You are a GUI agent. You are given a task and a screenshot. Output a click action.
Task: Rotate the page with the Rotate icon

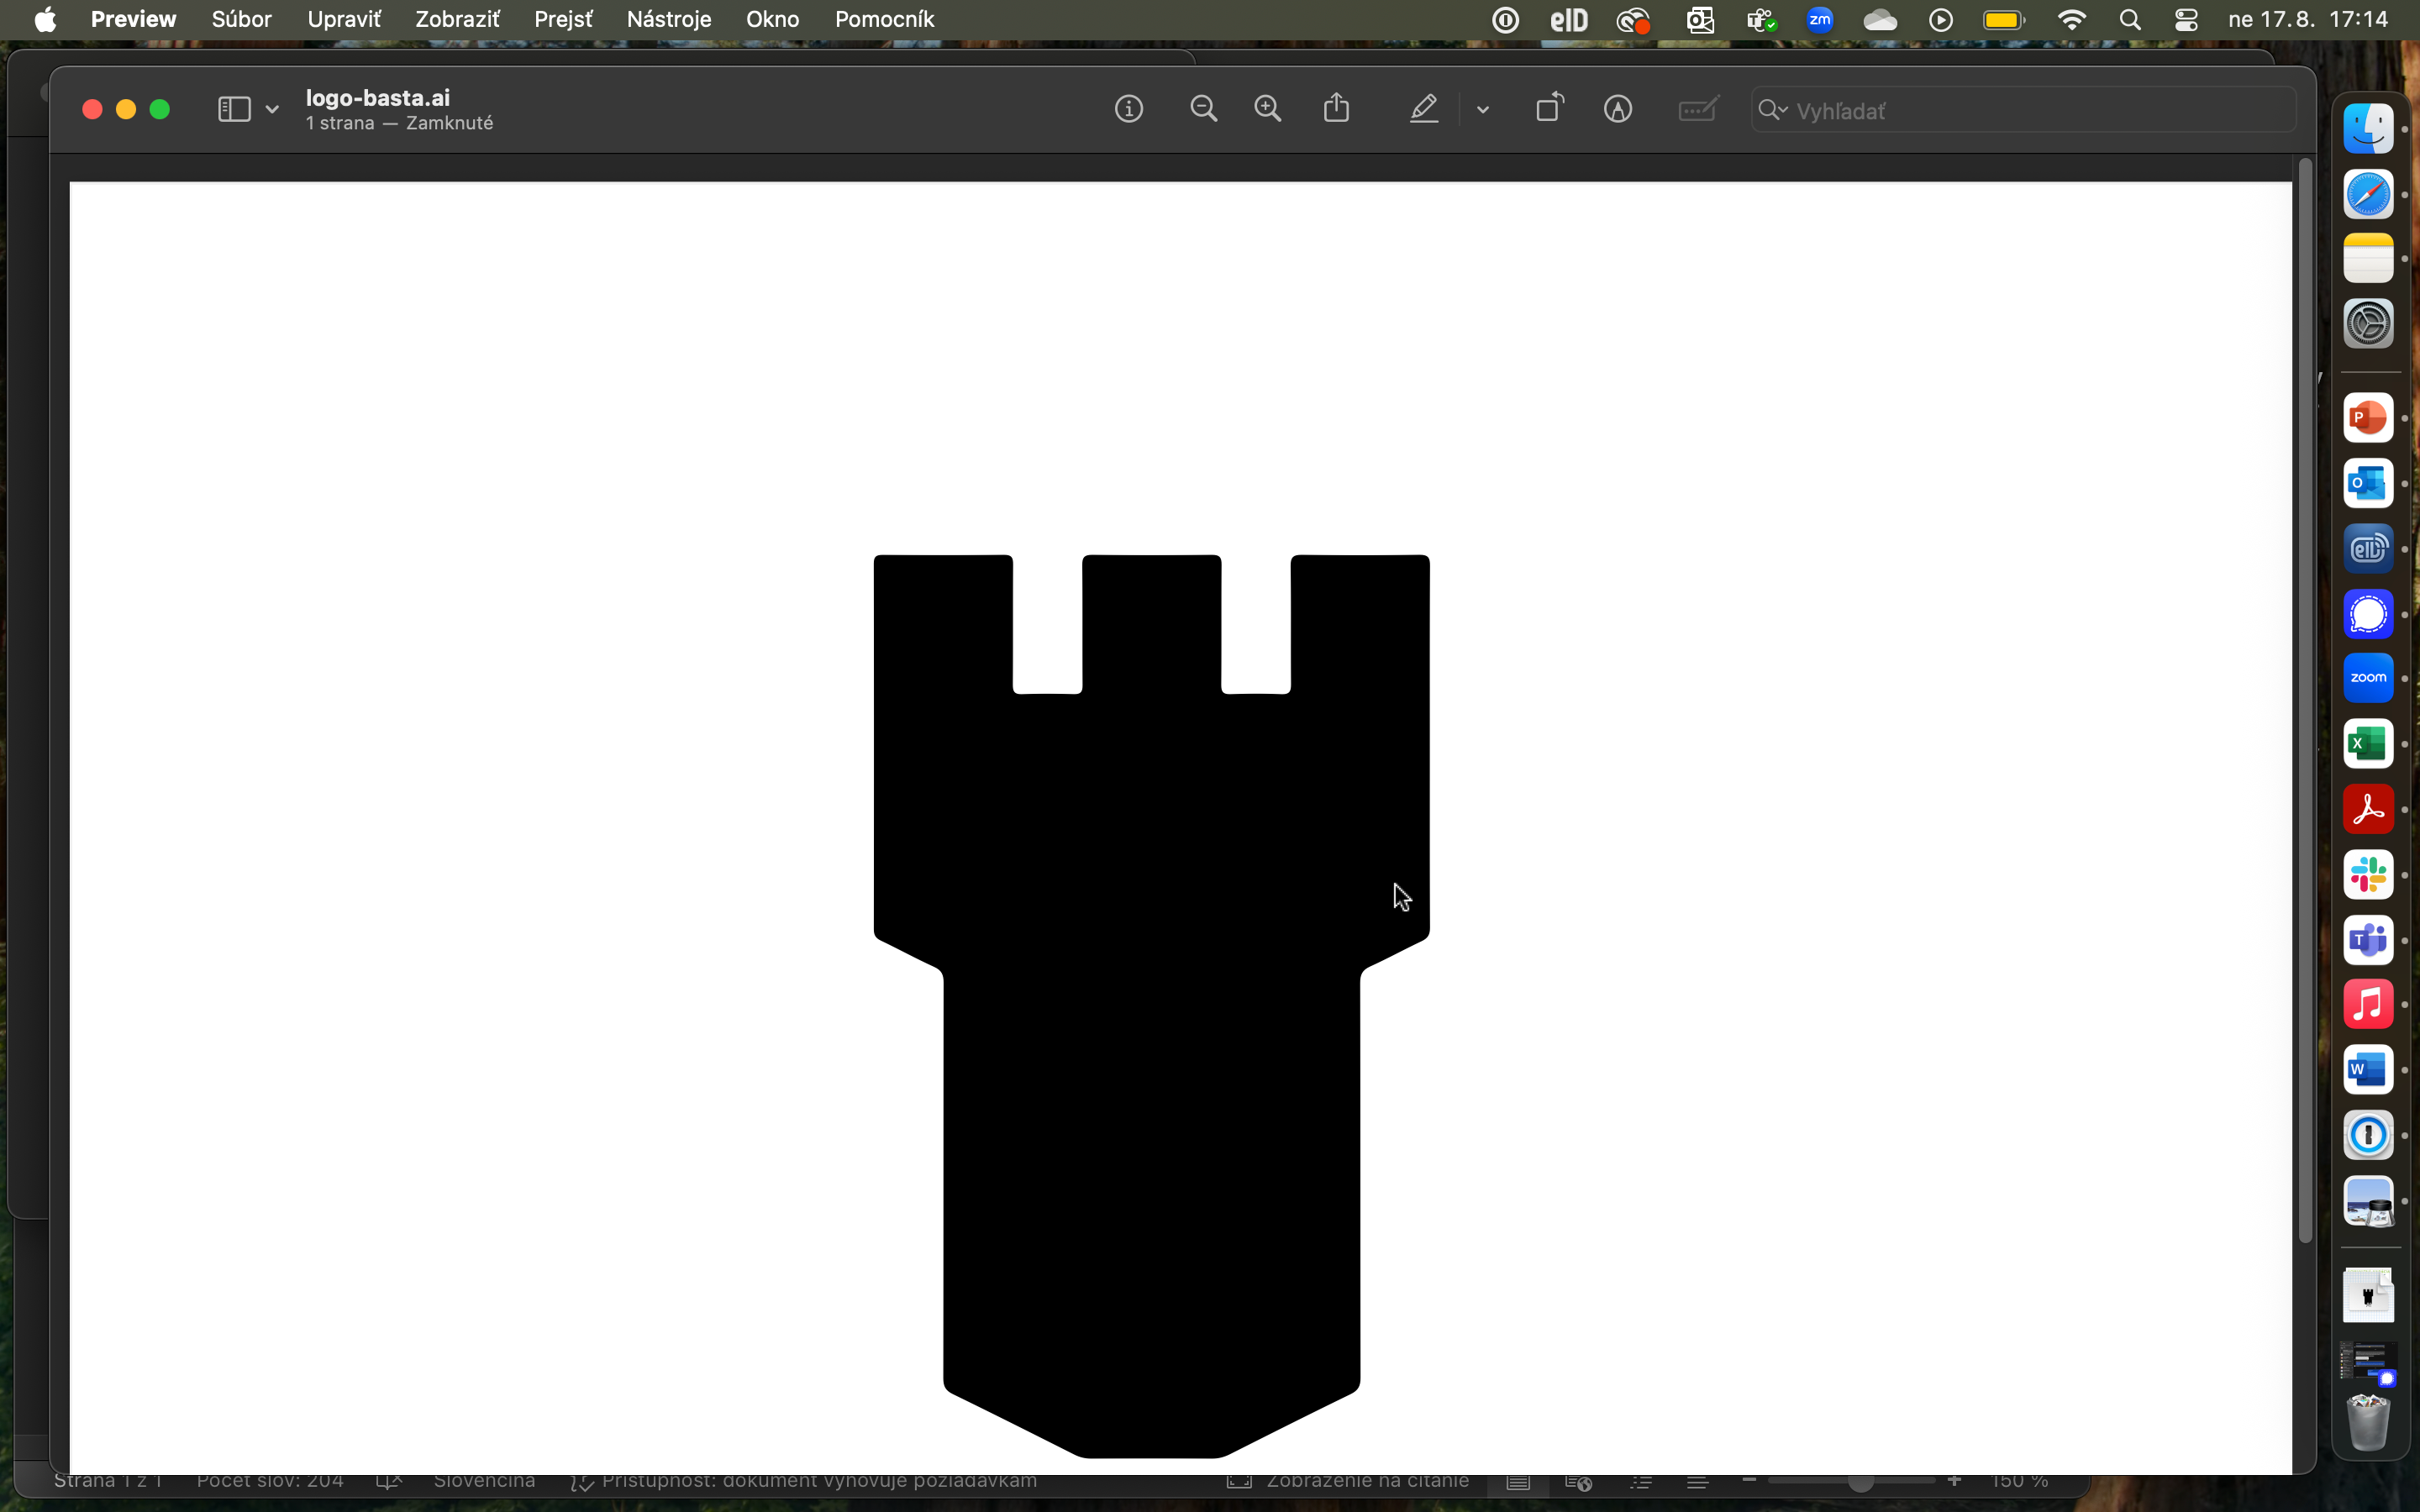pyautogui.click(x=1550, y=108)
